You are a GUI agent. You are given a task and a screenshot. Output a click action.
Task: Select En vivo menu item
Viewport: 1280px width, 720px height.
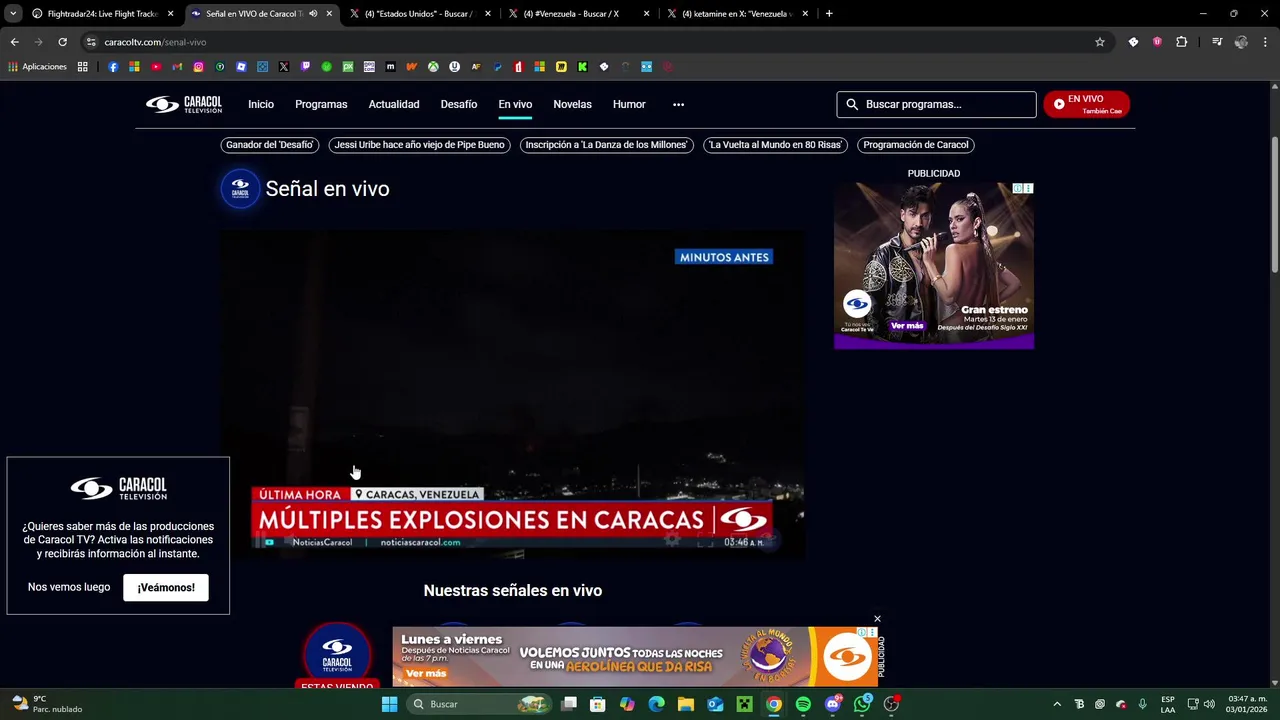tap(515, 104)
